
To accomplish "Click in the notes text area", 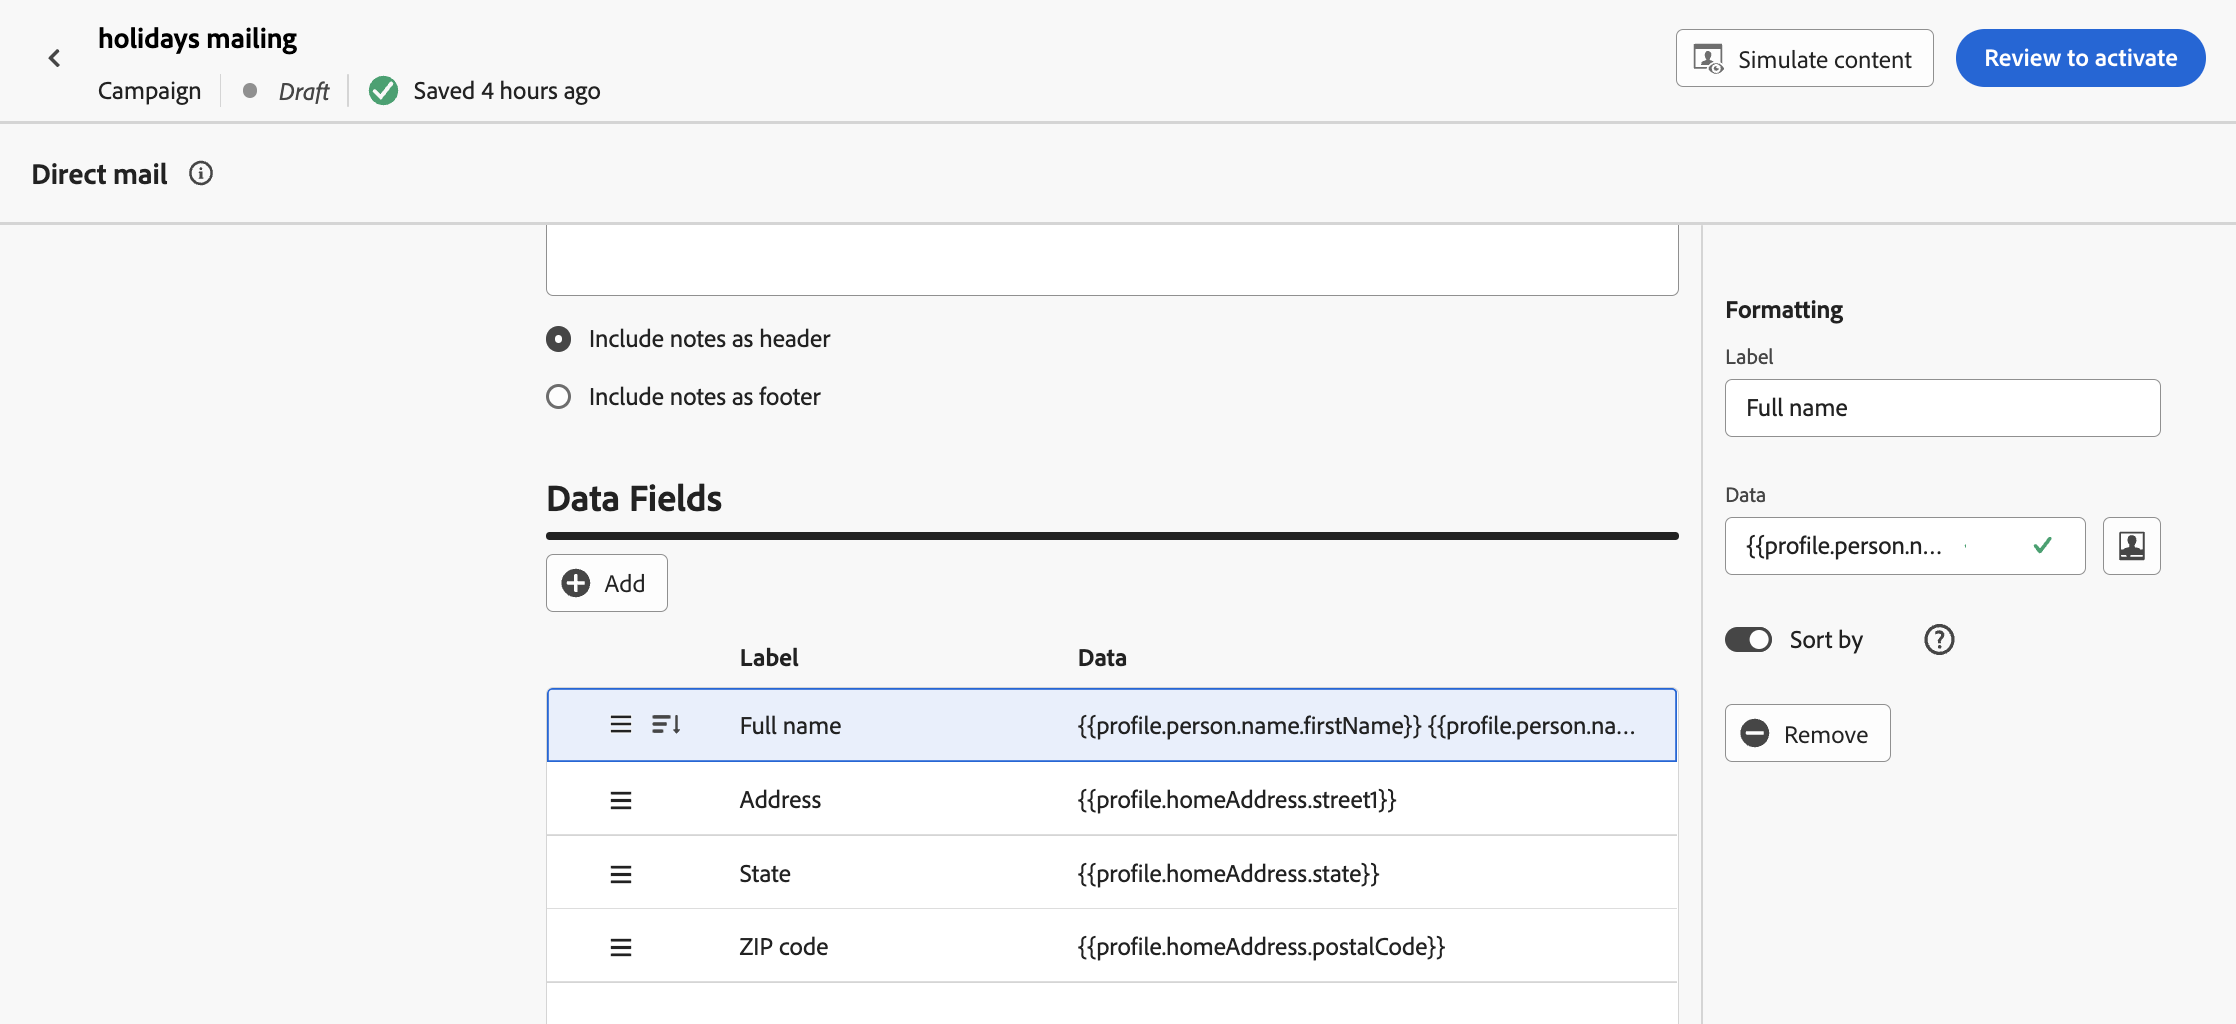I will coord(1111,260).
